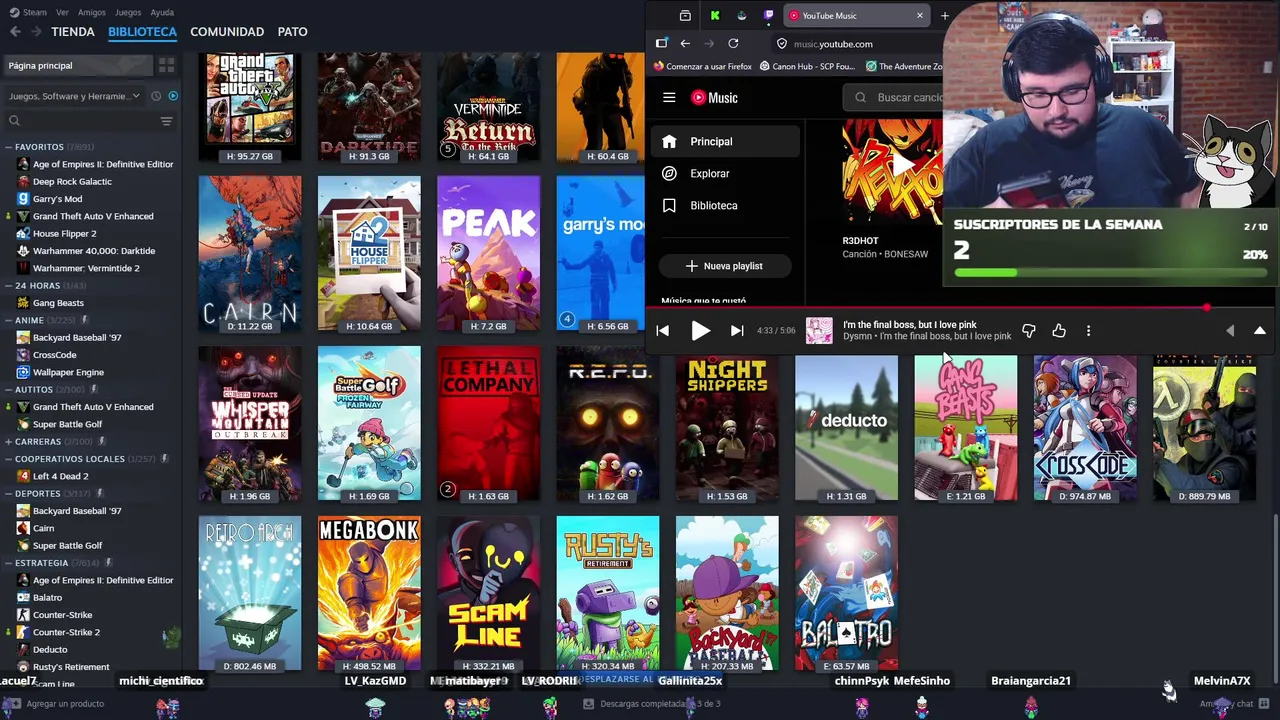The image size is (1280, 720).
Task: Collapse the FAVORITOS collection
Action: point(9,147)
